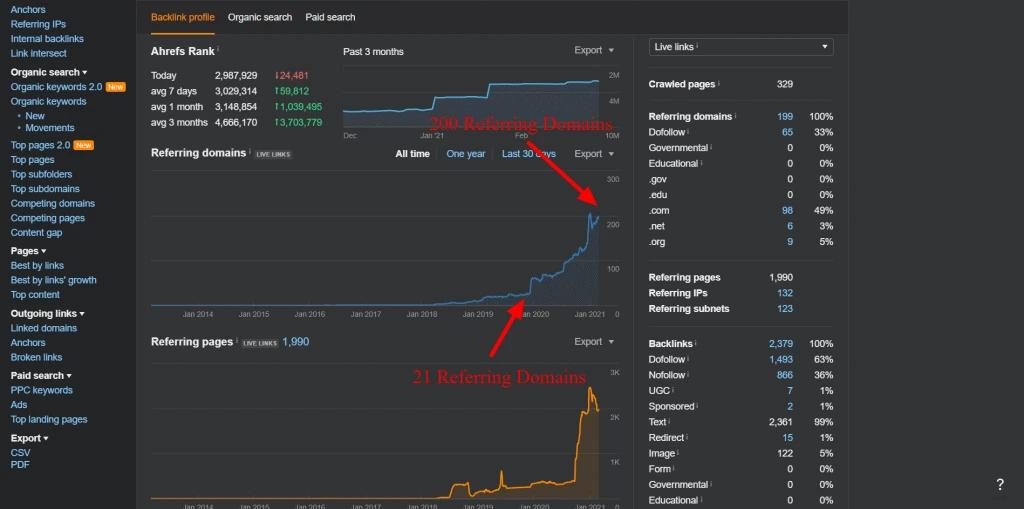Collapse the Organic search sidebar section
Viewport: 1024px width, 509px height.
[49, 72]
